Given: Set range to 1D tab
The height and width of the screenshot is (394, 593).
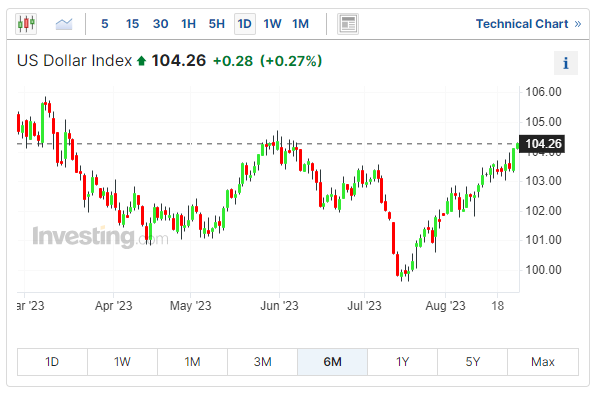Looking at the screenshot, I should coord(52,362).
